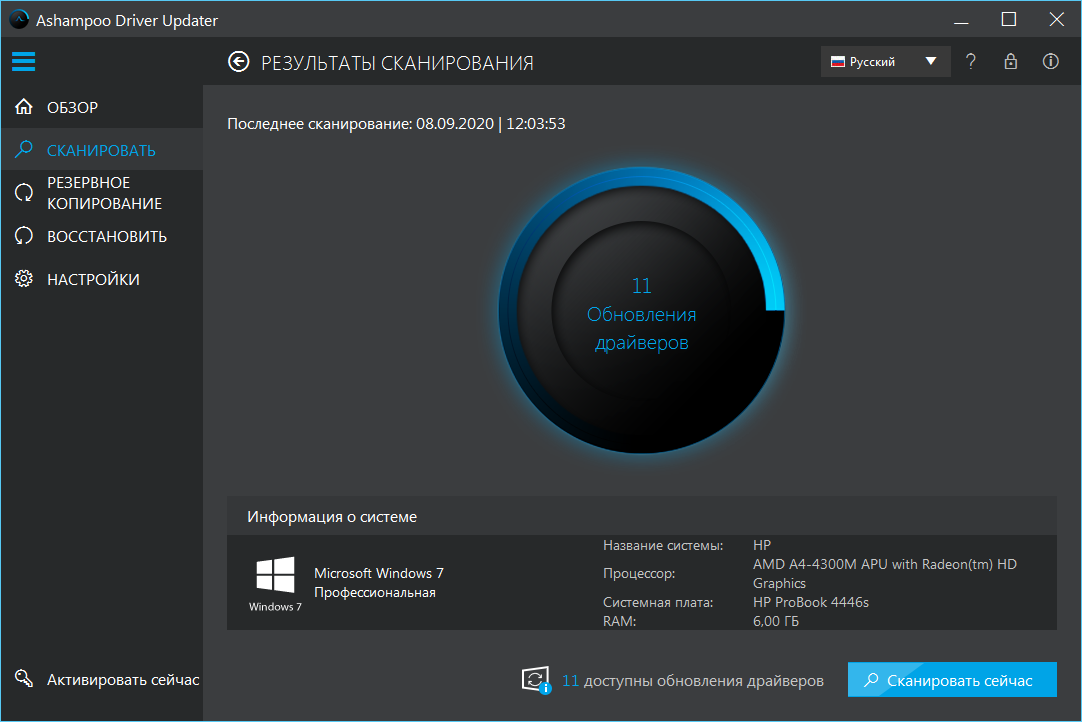Open НАСТРОЙКИ section
Image resolution: width=1082 pixels, height=722 pixels.
coord(102,279)
